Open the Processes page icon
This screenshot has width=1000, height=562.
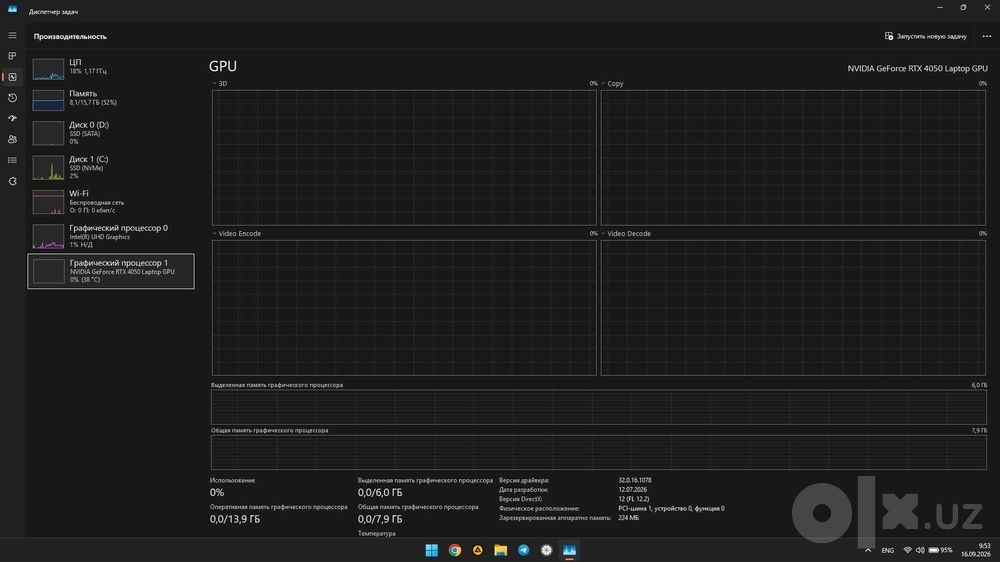pyautogui.click(x=12, y=56)
